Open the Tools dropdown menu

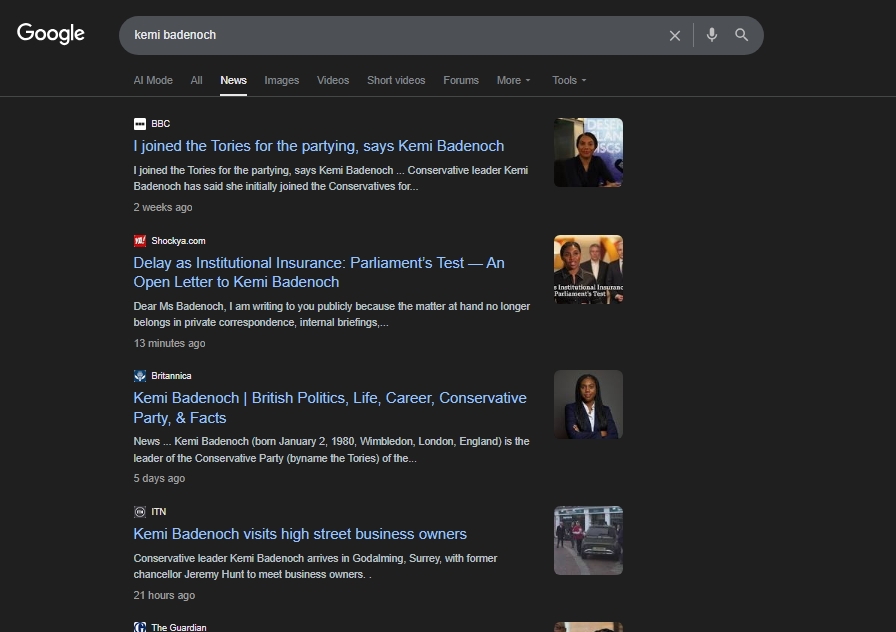pyautogui.click(x=569, y=80)
